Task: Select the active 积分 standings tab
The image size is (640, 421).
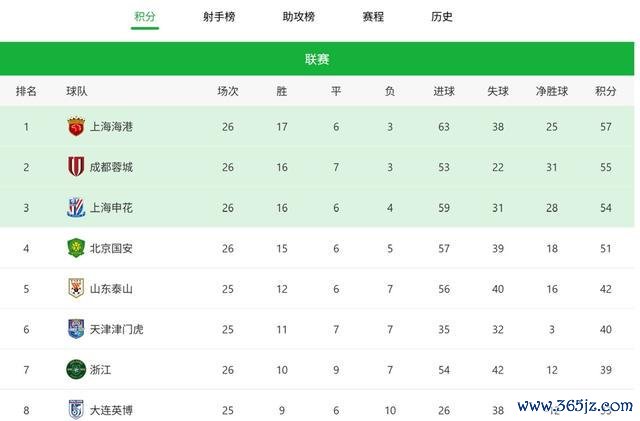Action: coord(145,17)
